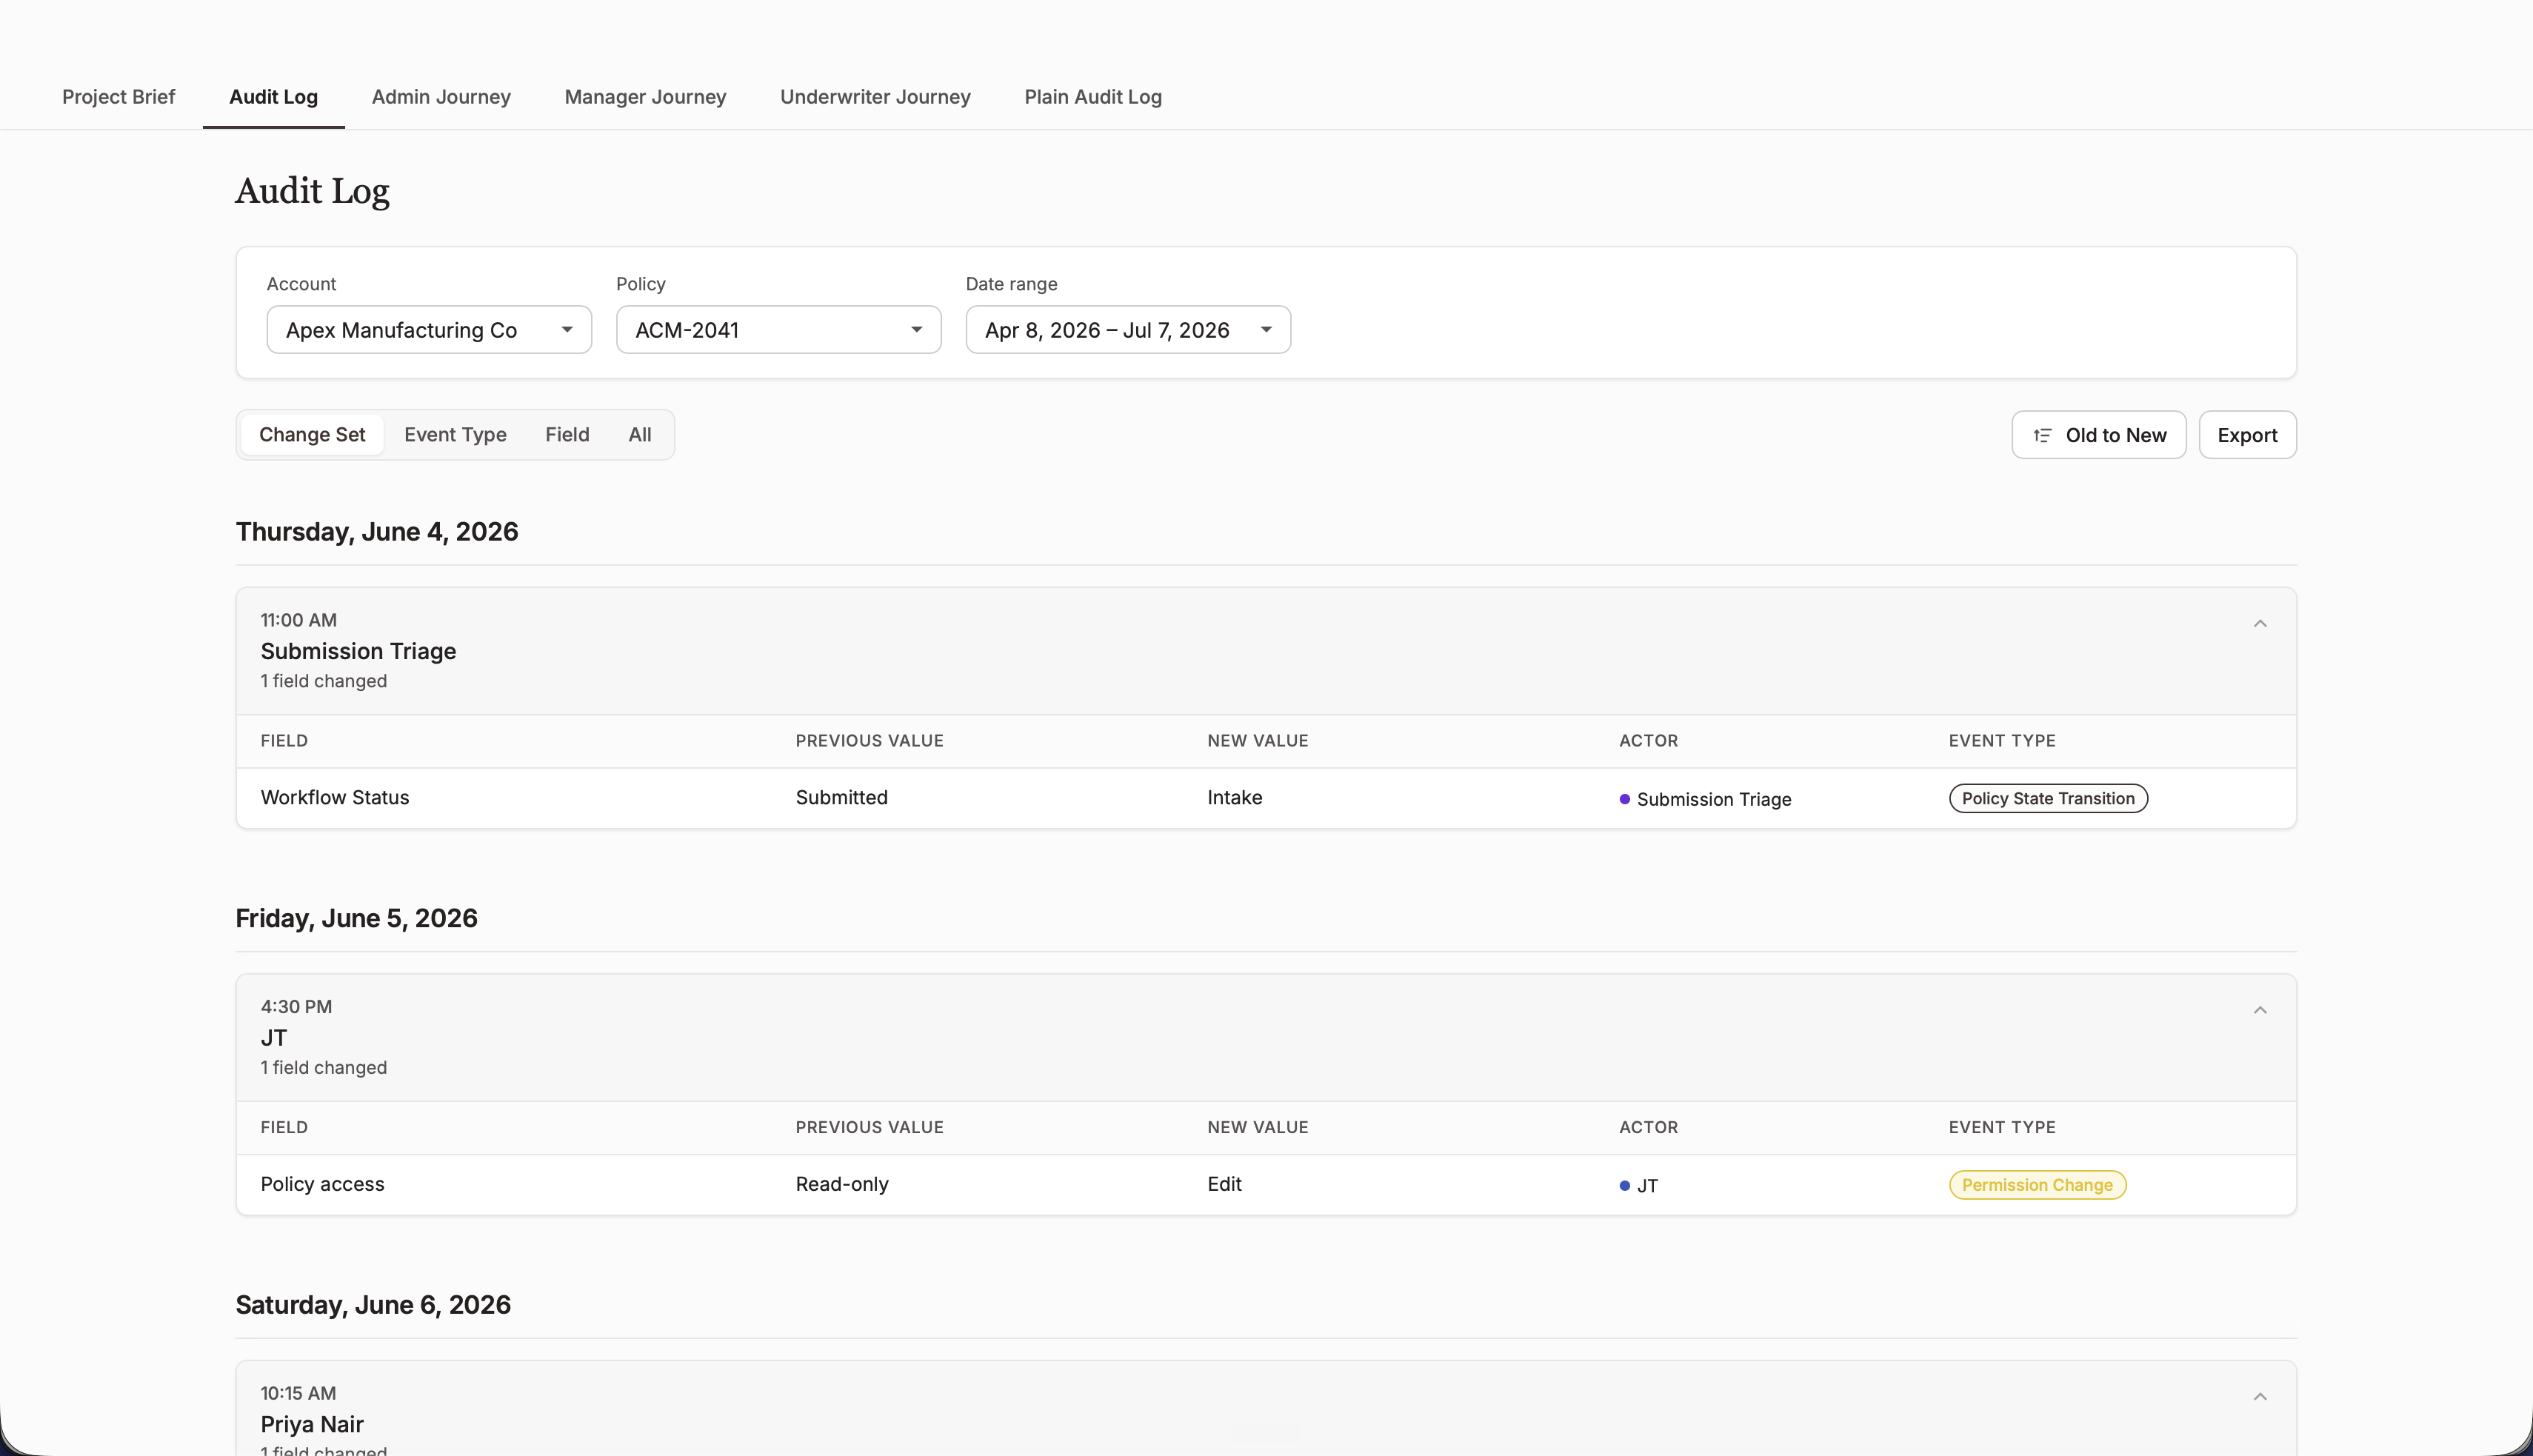Click new value Edit
Image resolution: width=2533 pixels, height=1456 pixels.
click(x=1224, y=1184)
